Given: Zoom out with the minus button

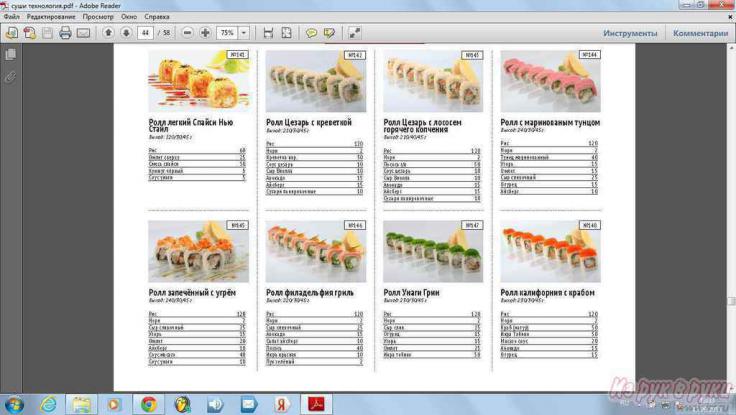Looking at the screenshot, I should coord(188,33).
